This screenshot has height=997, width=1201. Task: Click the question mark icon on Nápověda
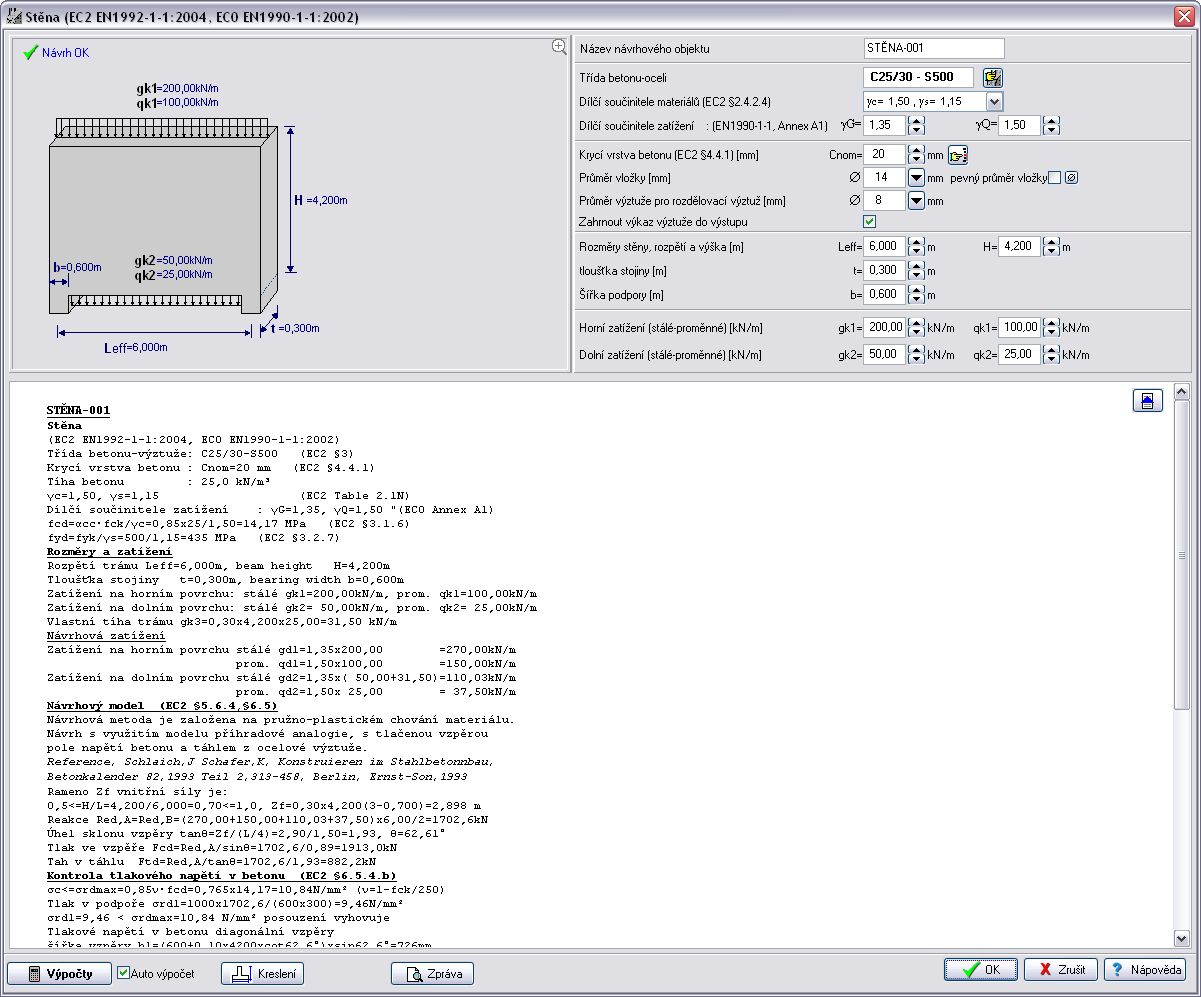[1118, 970]
